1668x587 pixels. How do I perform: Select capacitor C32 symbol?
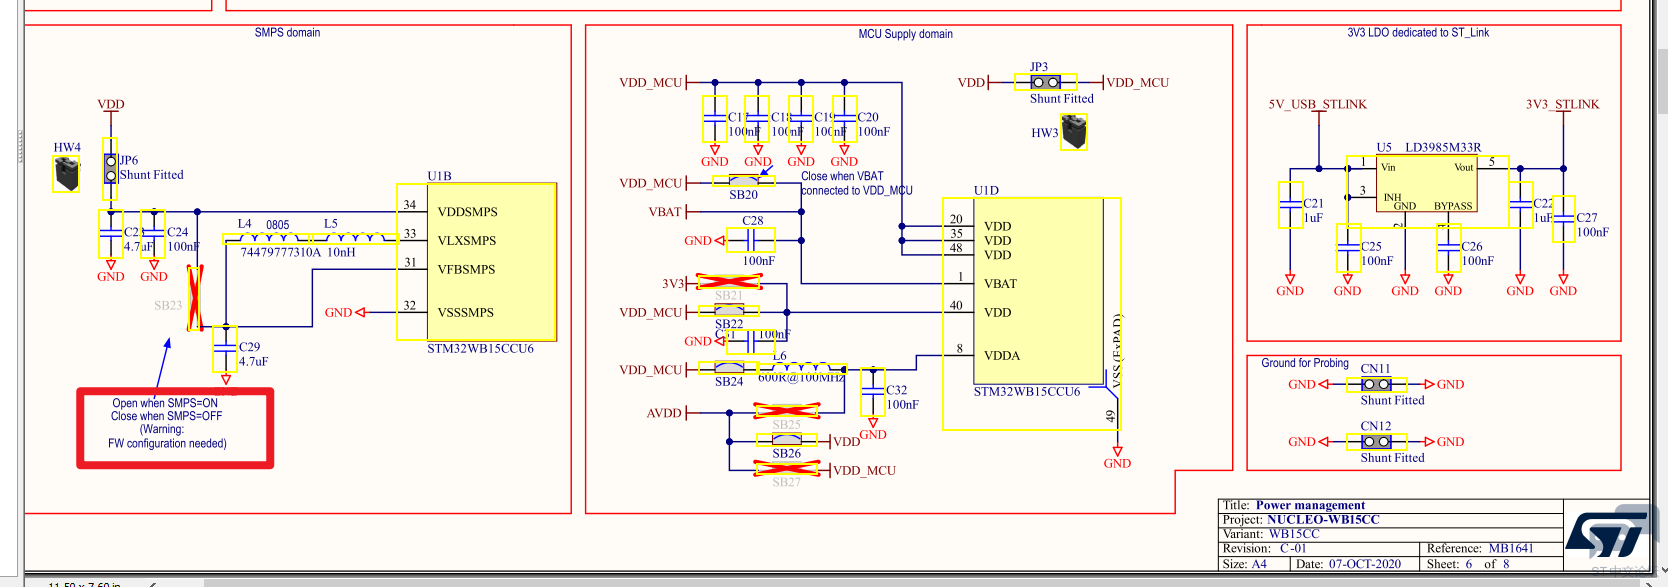click(x=873, y=393)
